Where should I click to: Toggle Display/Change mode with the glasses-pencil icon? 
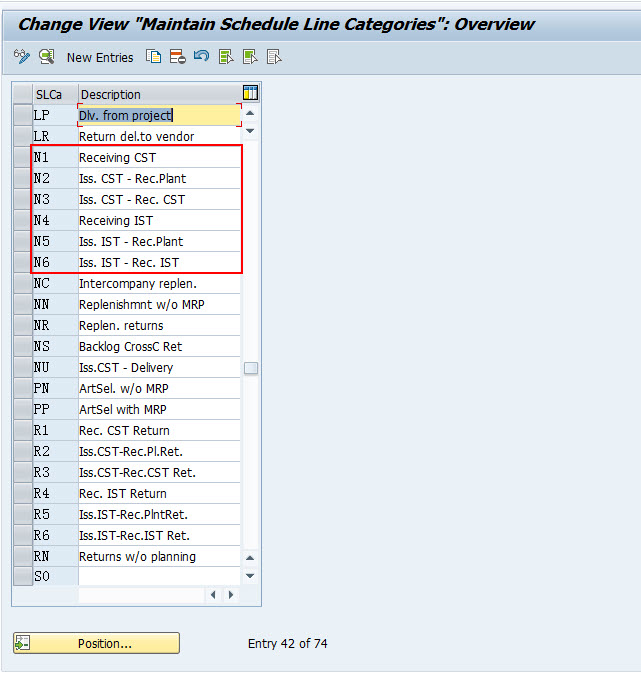click(22, 57)
